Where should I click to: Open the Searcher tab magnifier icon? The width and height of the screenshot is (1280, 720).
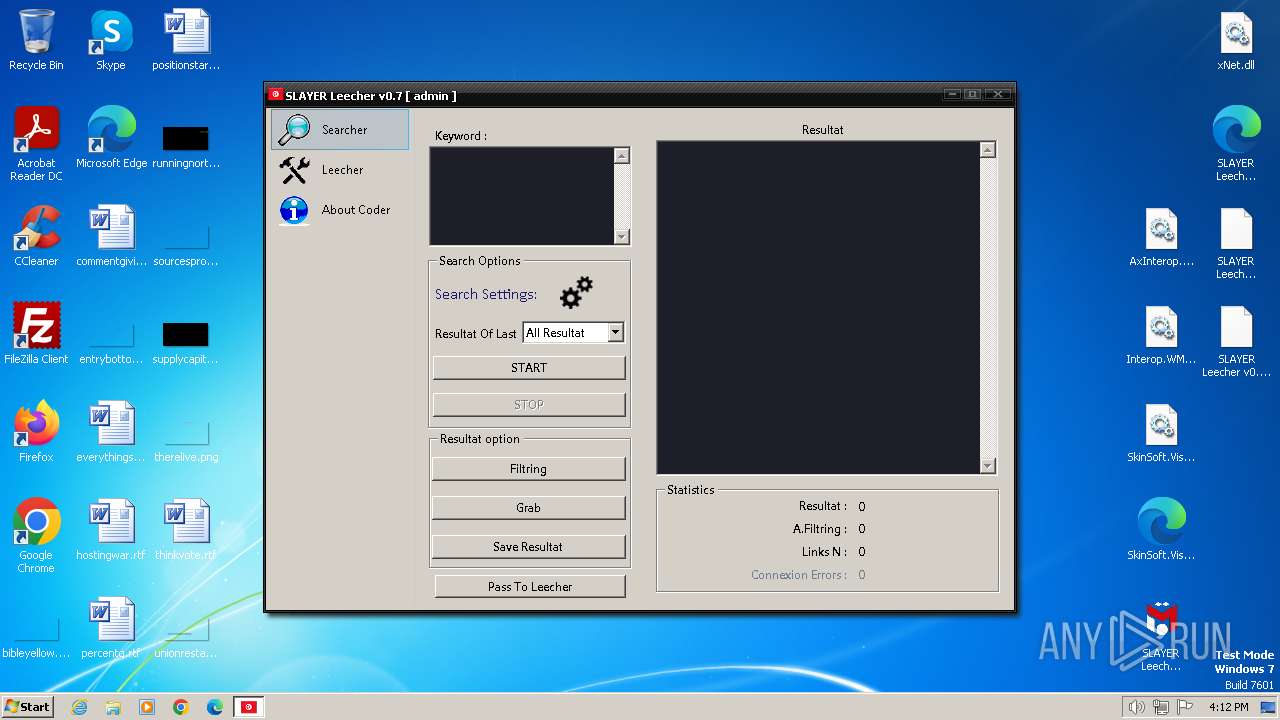pos(295,130)
